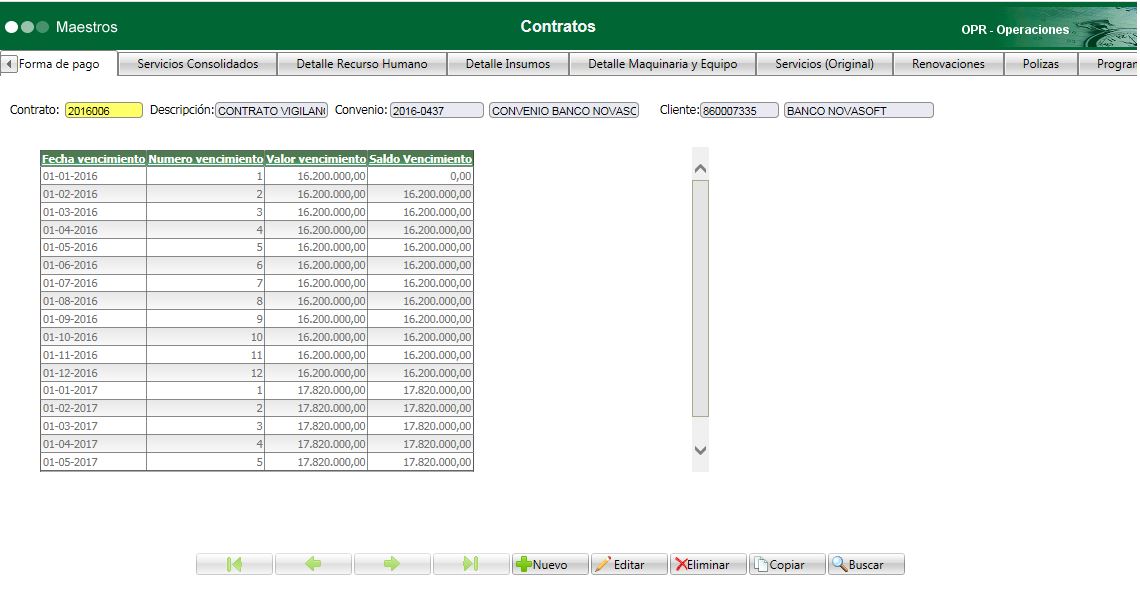Sort by Valor vencimiento column header

coord(316,158)
